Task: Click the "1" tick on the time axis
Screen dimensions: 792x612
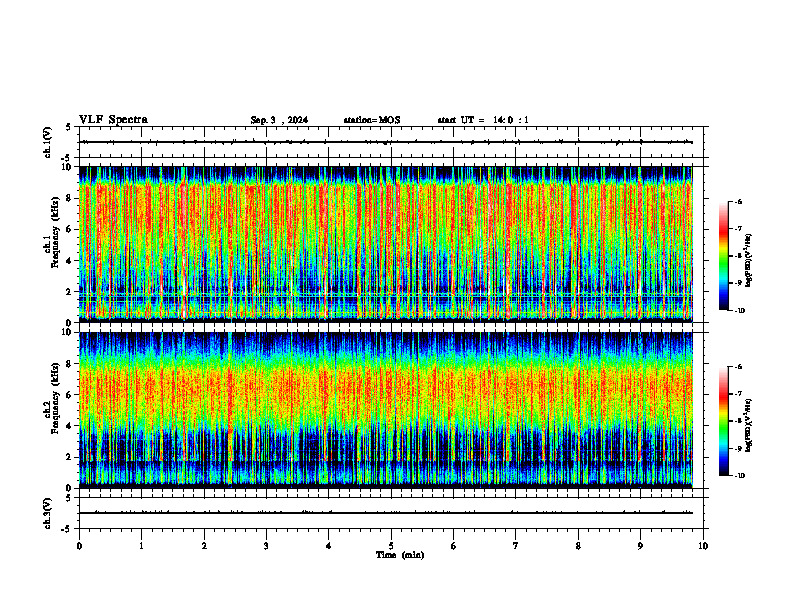Action: click(142, 546)
